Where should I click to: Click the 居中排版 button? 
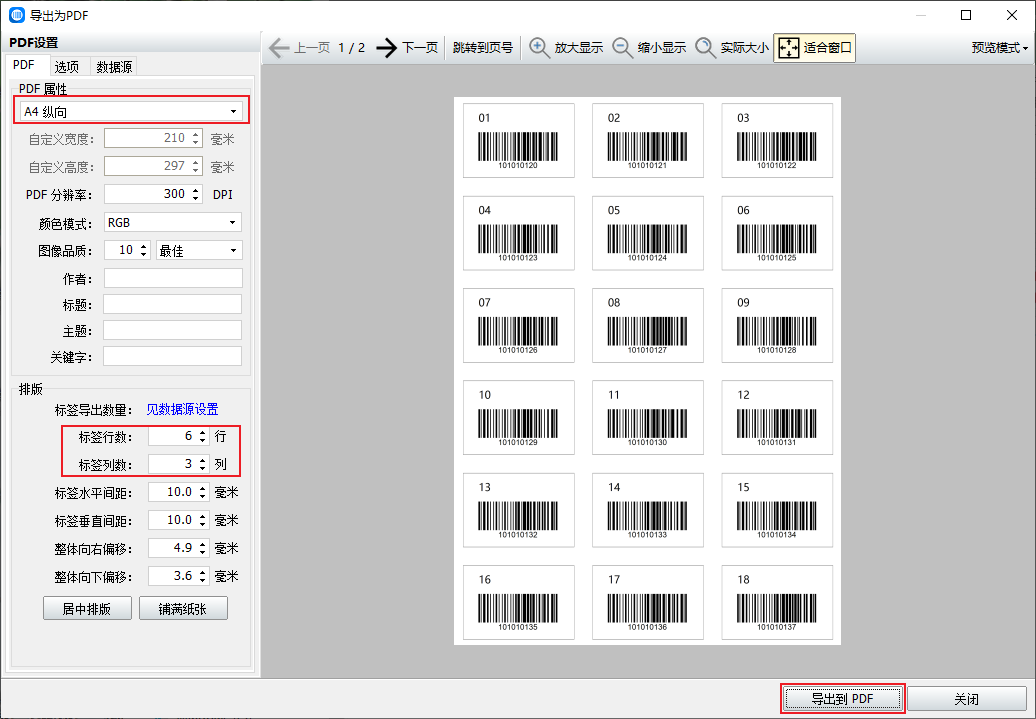point(87,609)
